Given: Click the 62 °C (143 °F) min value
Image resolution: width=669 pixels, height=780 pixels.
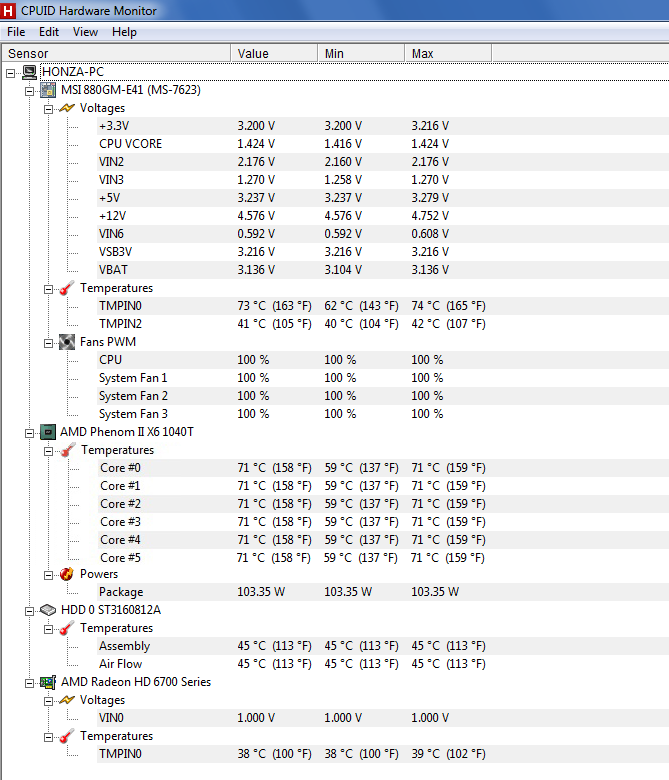Looking at the screenshot, I should [362, 306].
